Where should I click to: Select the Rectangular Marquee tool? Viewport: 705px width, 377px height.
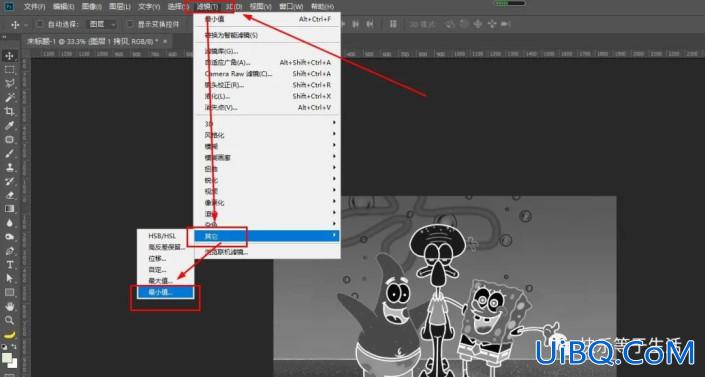(x=9, y=70)
